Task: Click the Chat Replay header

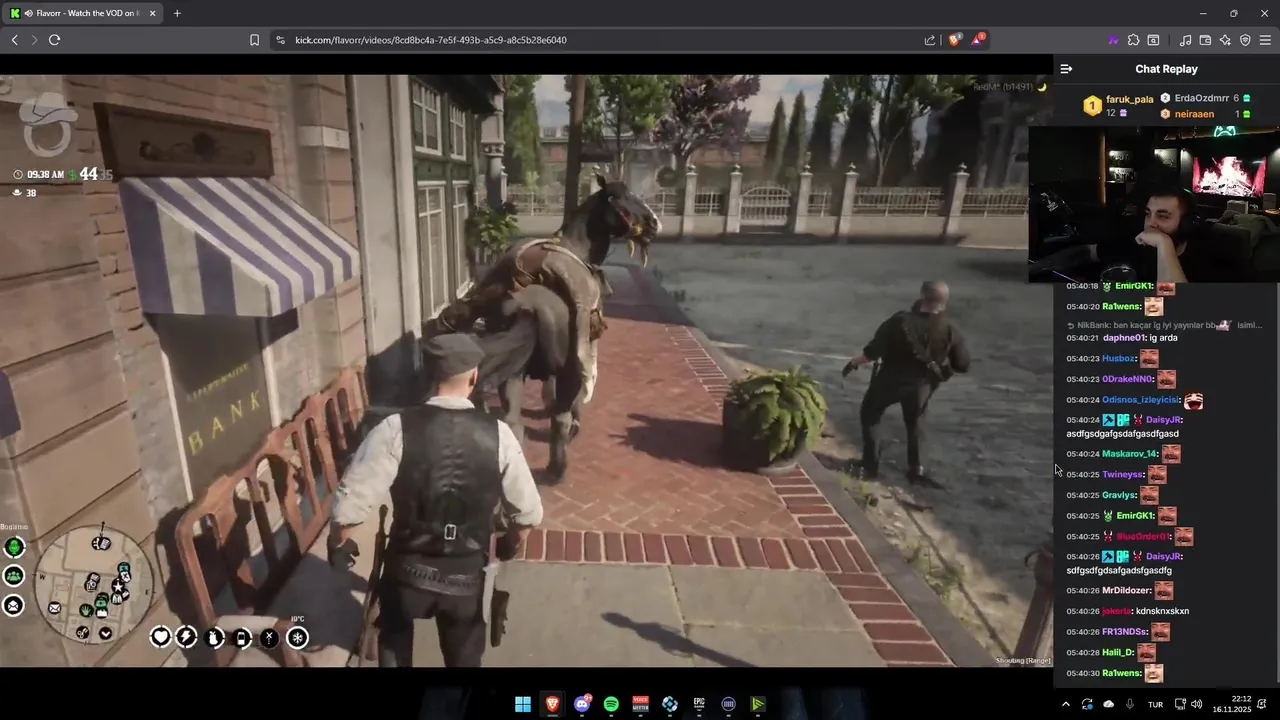Action: (x=1166, y=69)
